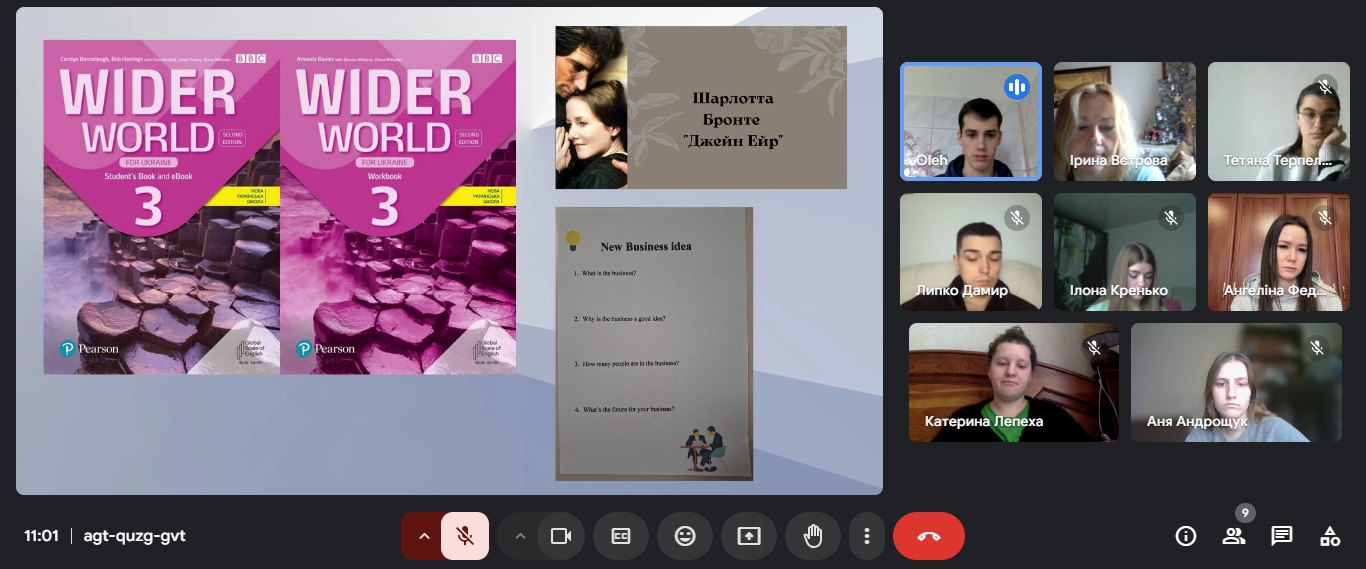
Task: Turn on closed captions
Action: pyautogui.click(x=621, y=536)
